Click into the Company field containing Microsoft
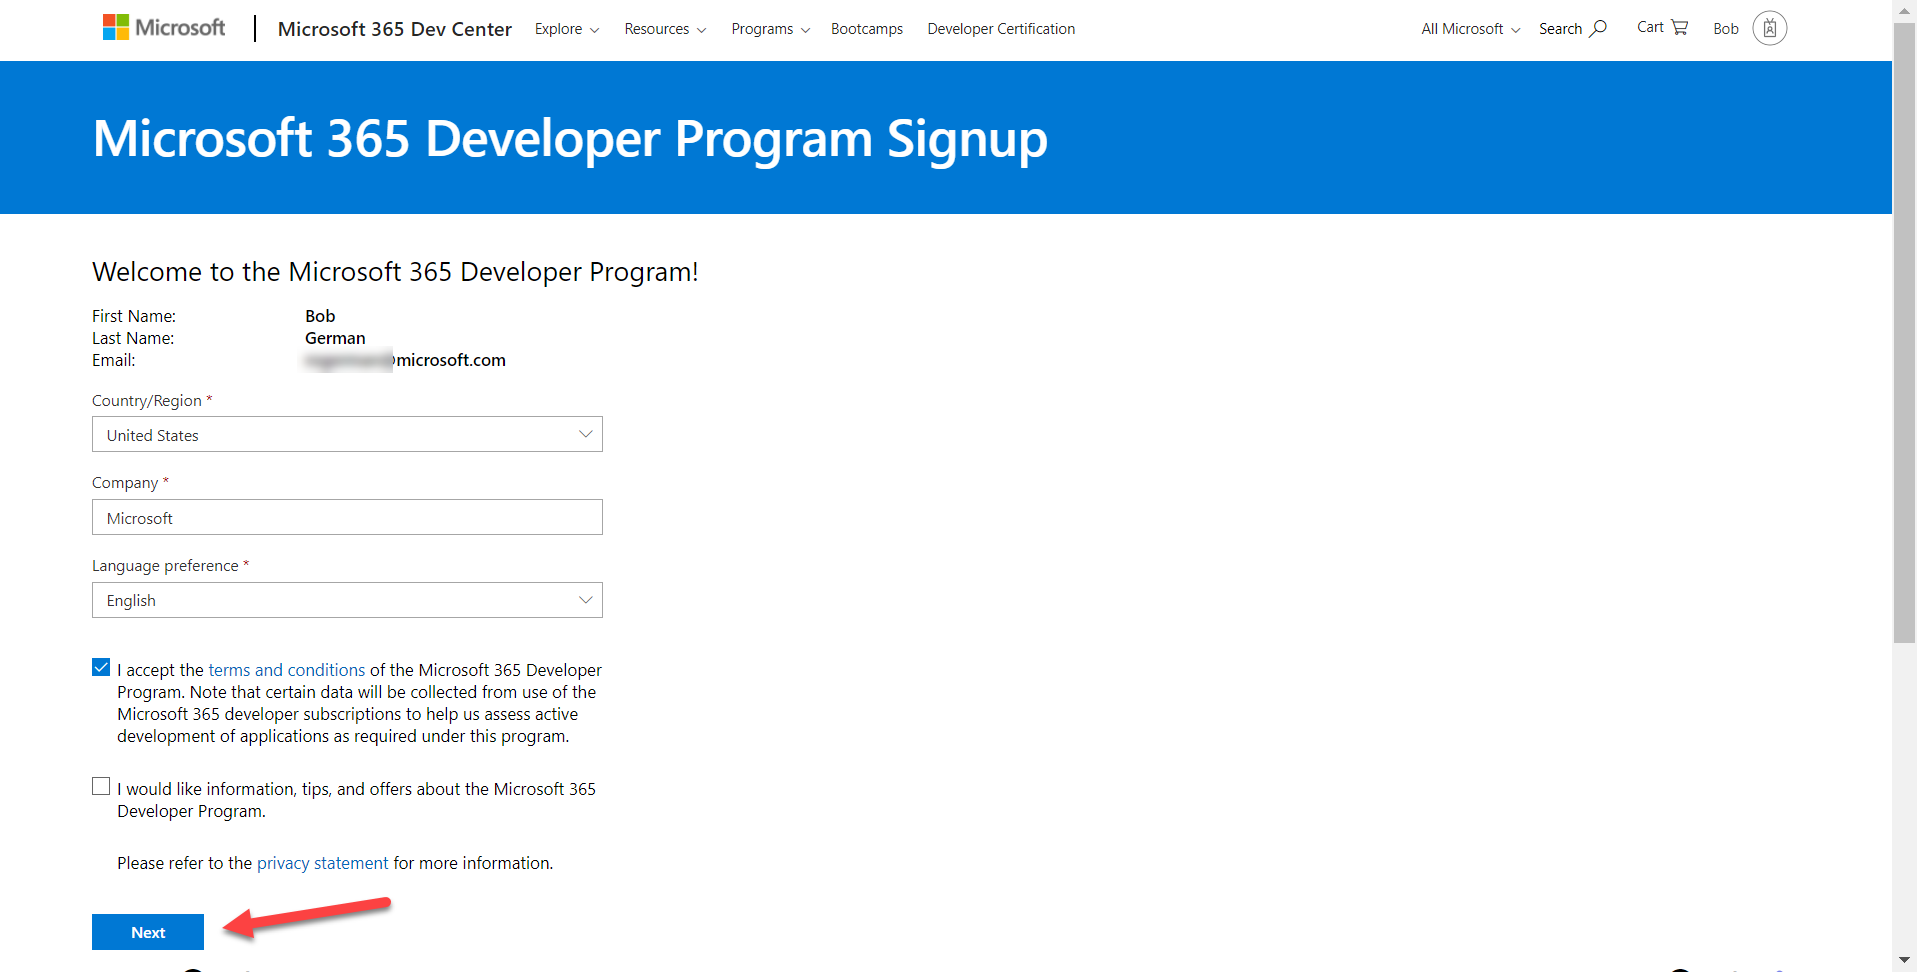This screenshot has height=972, width=1917. click(347, 517)
